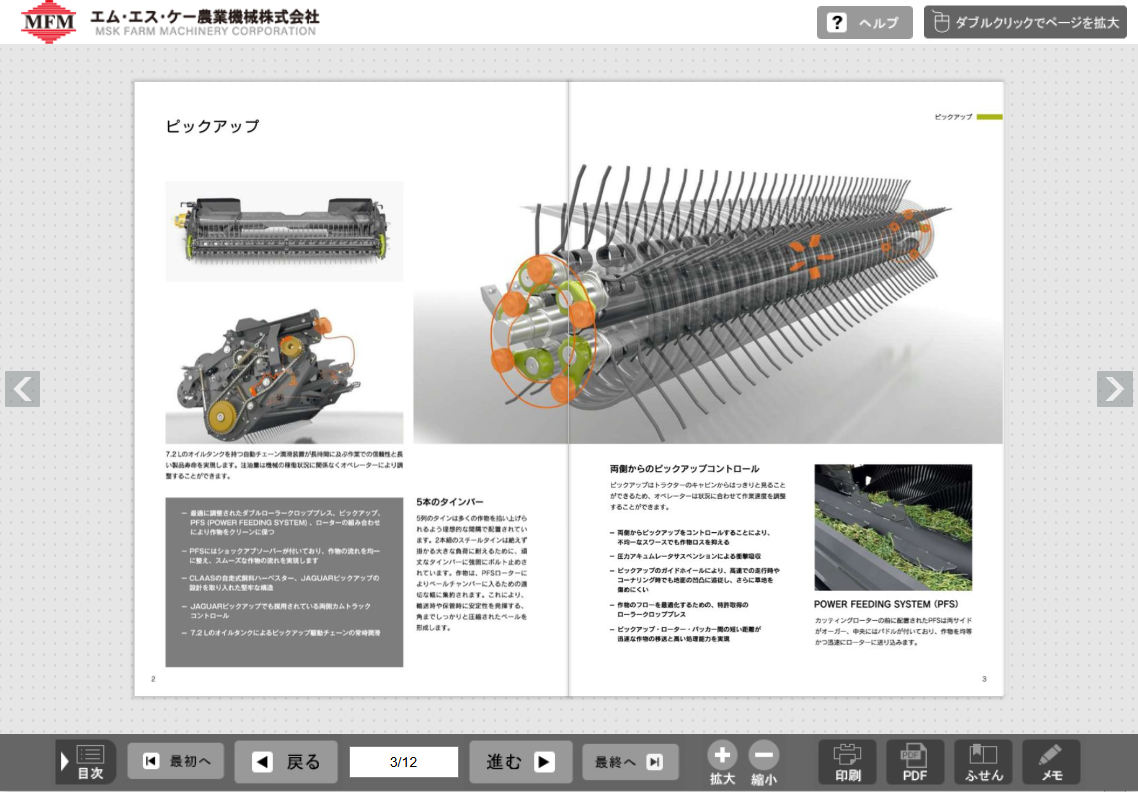Click the MSK FARM MACHINERY CORPORATION text
Screen dimensions: 1138x792
click(x=205, y=31)
